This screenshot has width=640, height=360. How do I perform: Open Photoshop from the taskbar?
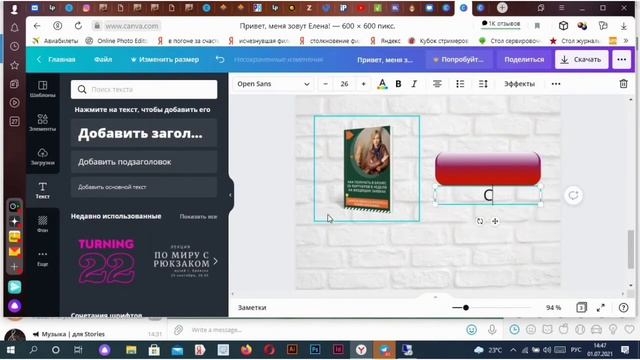(x=315, y=350)
